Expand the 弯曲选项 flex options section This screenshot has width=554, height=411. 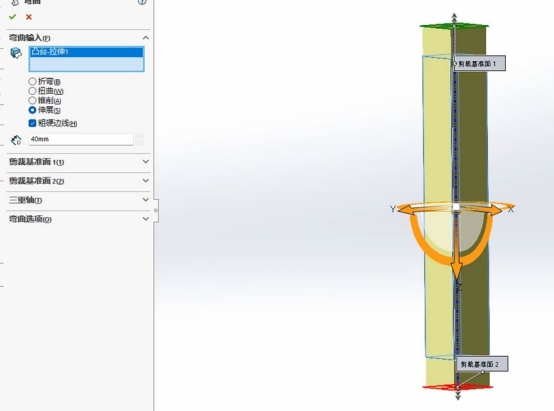pos(78,219)
